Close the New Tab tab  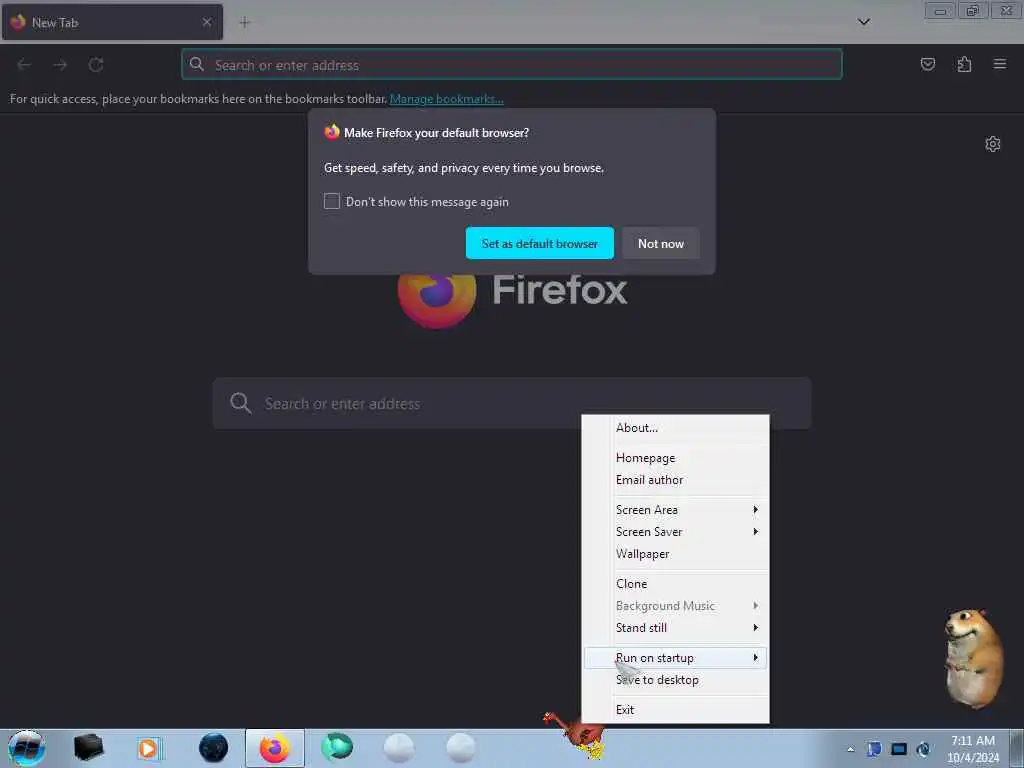[207, 22]
